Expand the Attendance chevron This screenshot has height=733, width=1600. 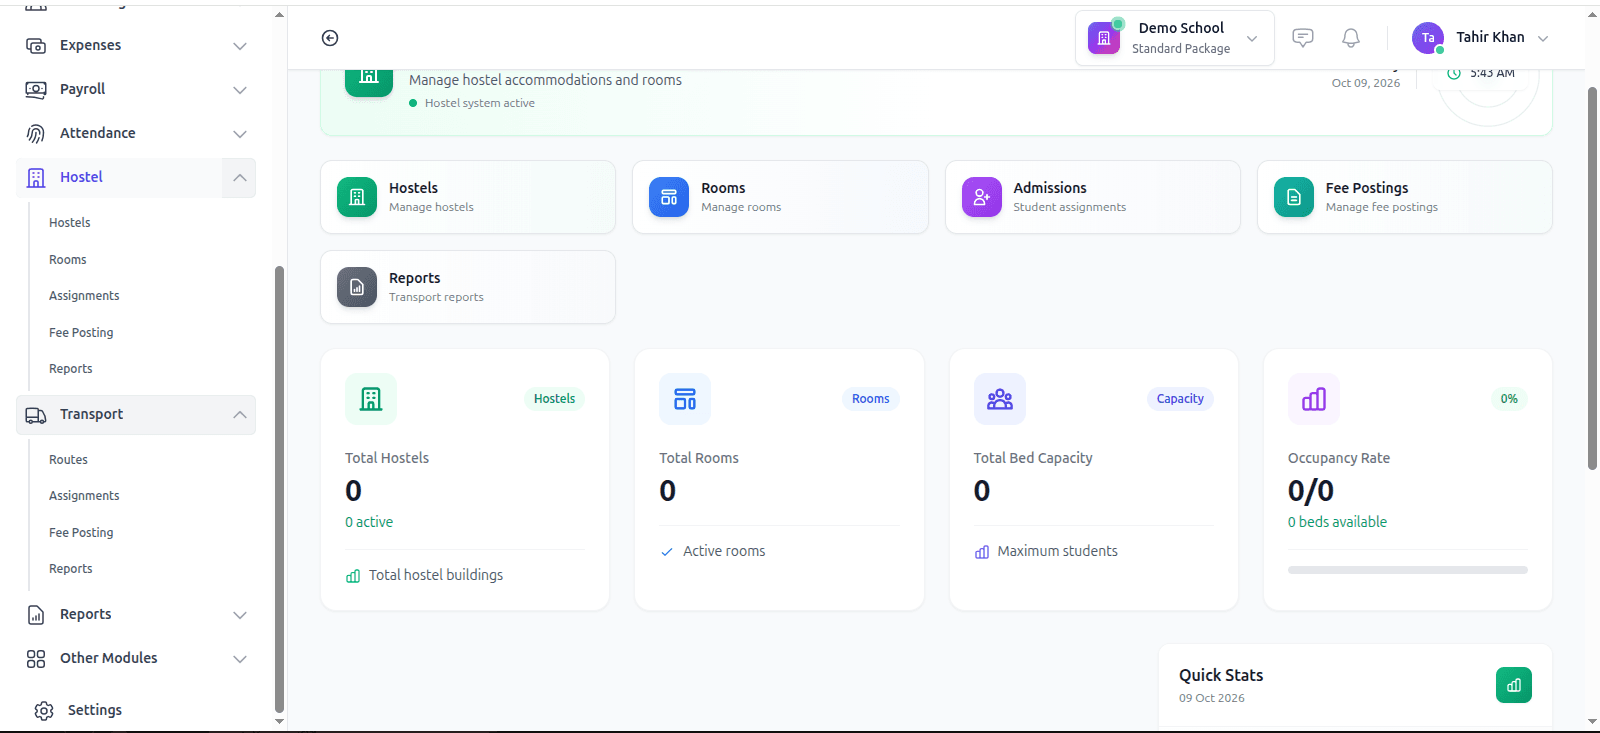(x=240, y=134)
